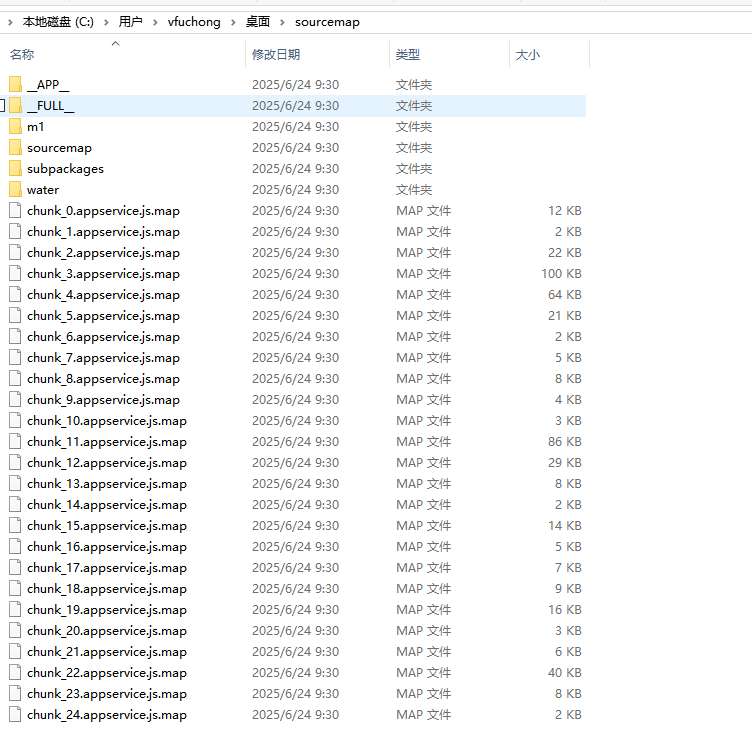Select file name chunk_21.appservice.js.map
This screenshot has height=738, width=752.
pos(106,652)
